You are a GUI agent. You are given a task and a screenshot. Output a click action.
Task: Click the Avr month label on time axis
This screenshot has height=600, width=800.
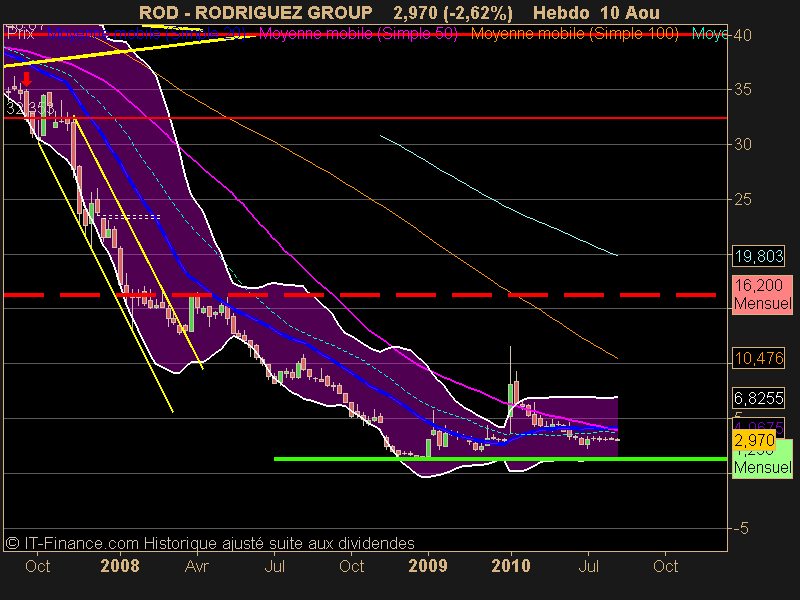pos(197,566)
